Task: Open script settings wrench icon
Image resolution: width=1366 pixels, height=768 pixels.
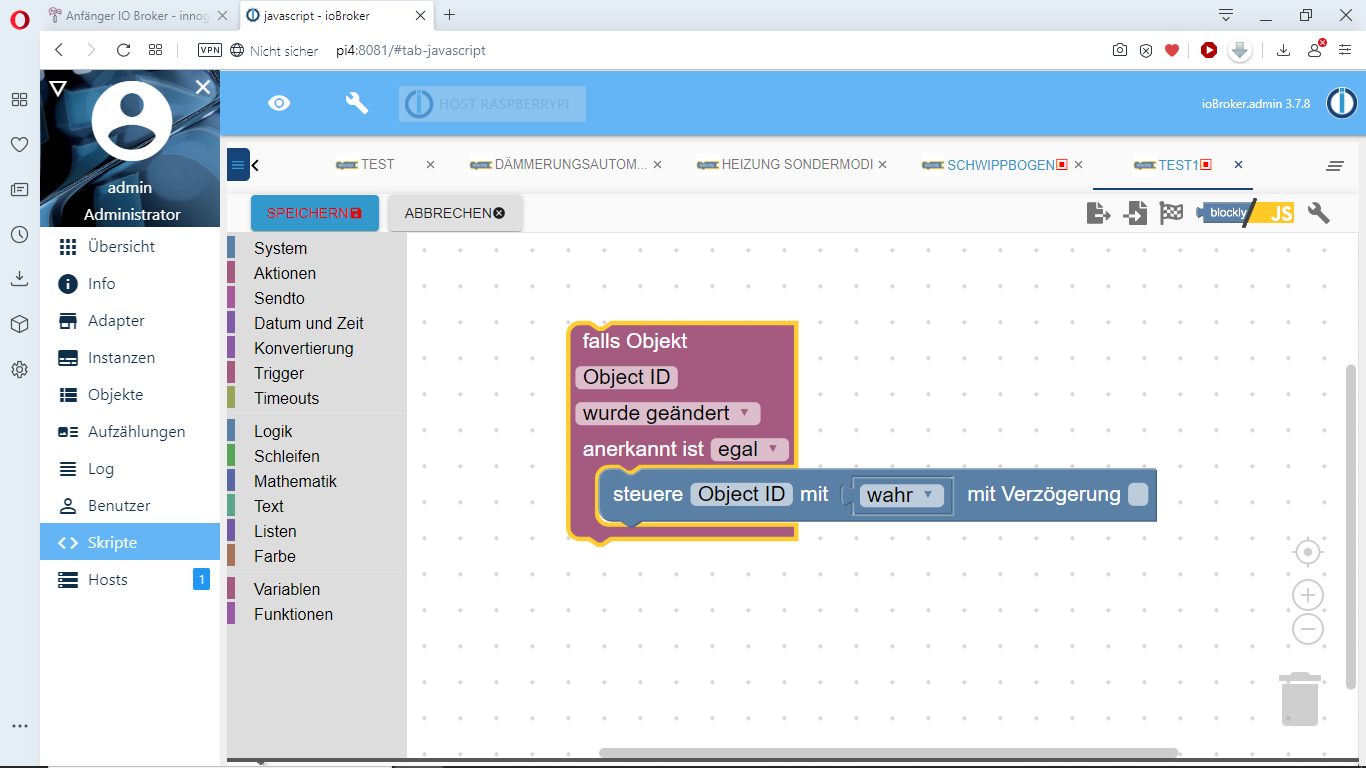Action: tap(1319, 213)
